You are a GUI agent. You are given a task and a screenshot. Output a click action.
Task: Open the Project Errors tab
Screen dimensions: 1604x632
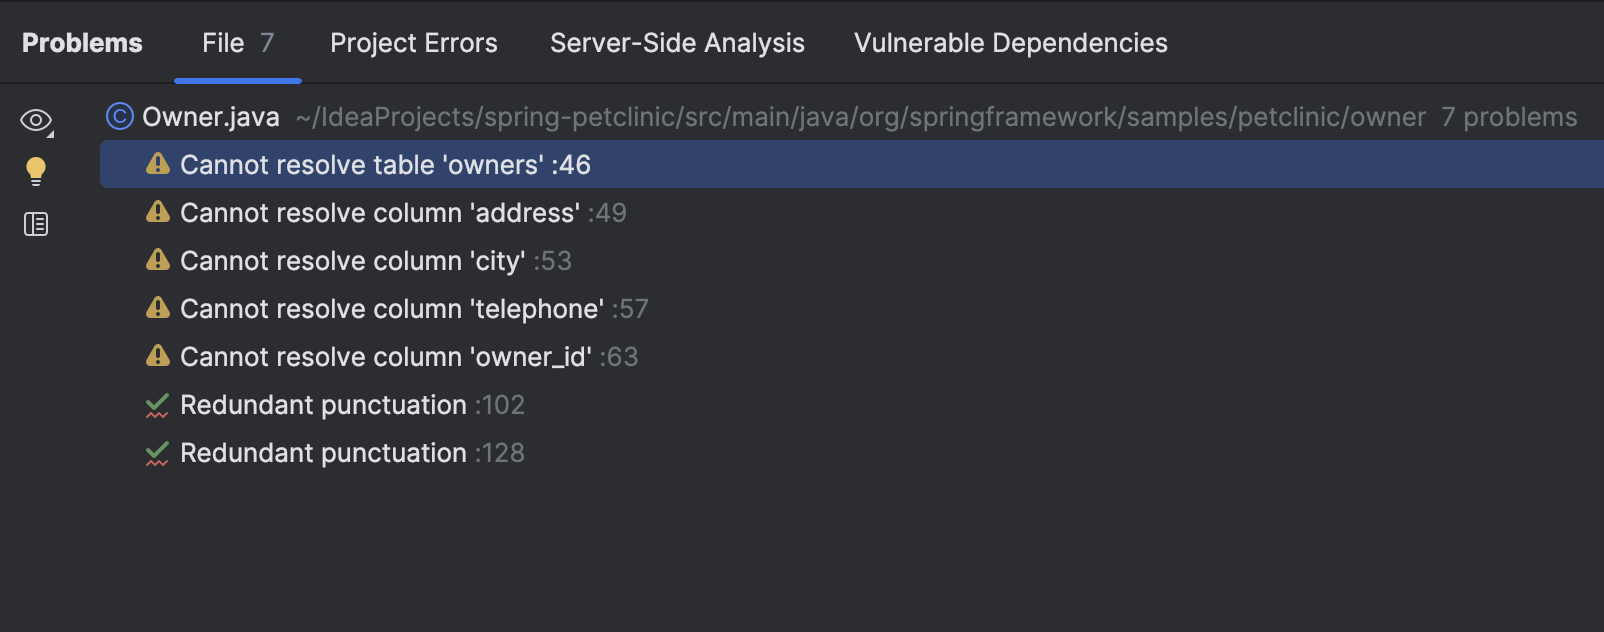tap(413, 43)
